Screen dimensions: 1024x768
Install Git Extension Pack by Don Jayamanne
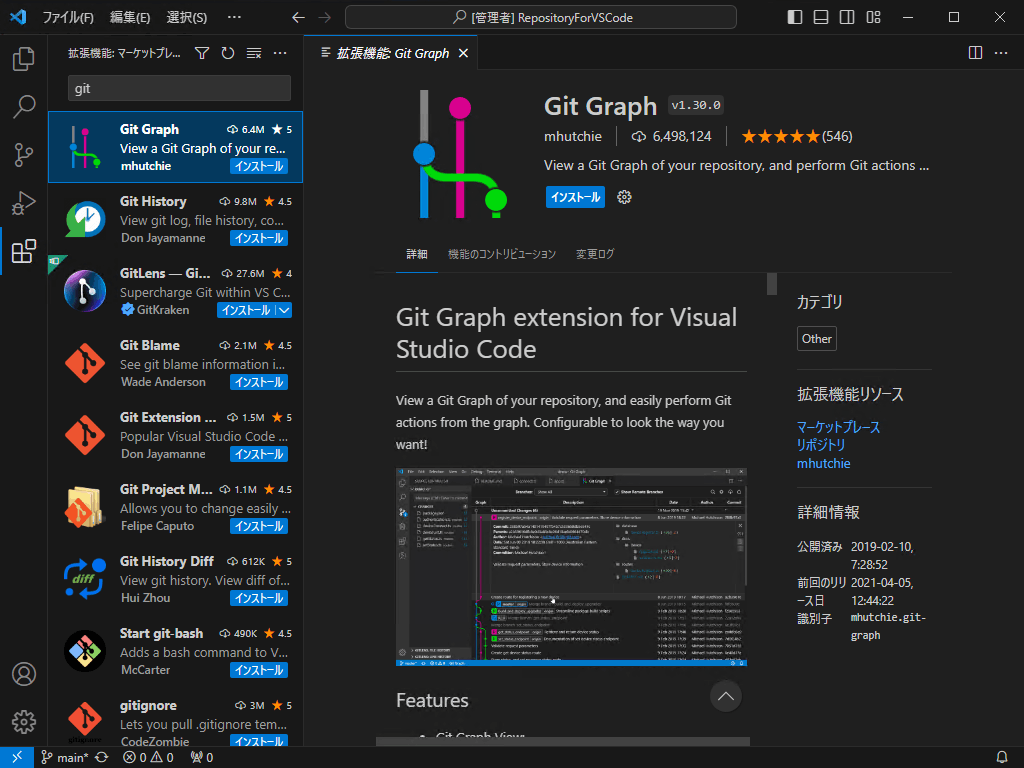[x=259, y=454]
